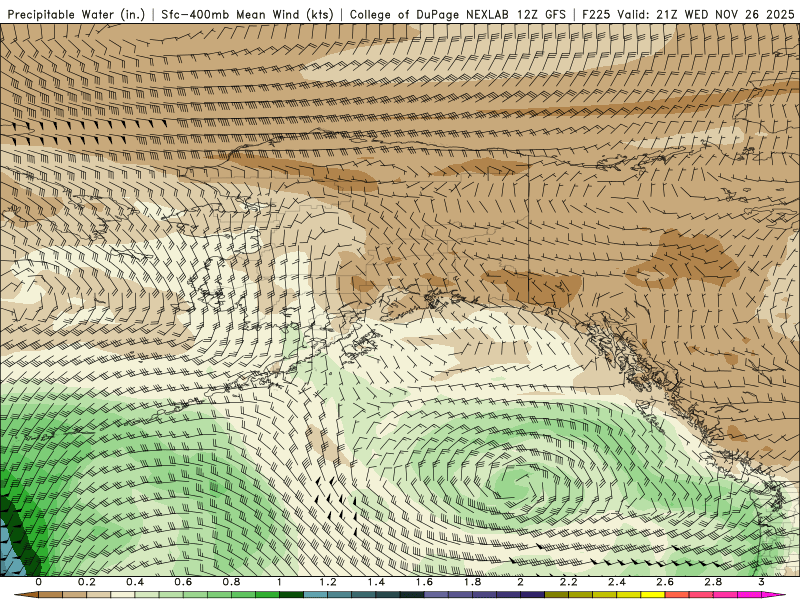The image size is (800, 600).
Task: Click the "2" legend value
Action: click(x=520, y=582)
